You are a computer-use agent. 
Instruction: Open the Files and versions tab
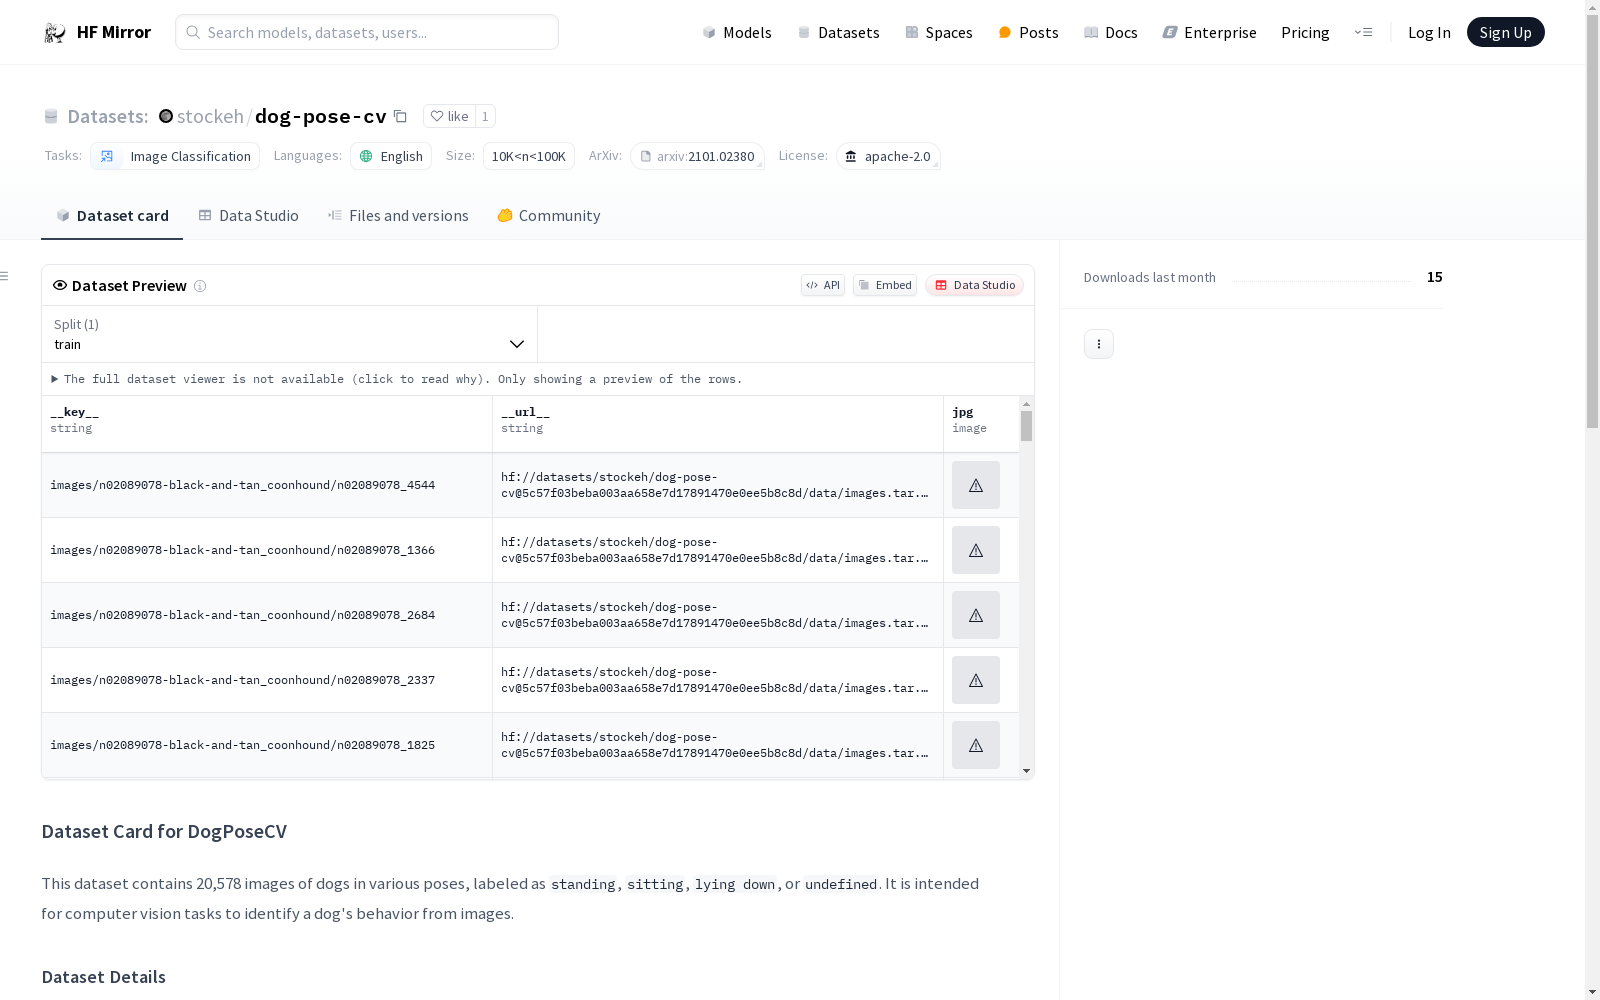tap(398, 216)
